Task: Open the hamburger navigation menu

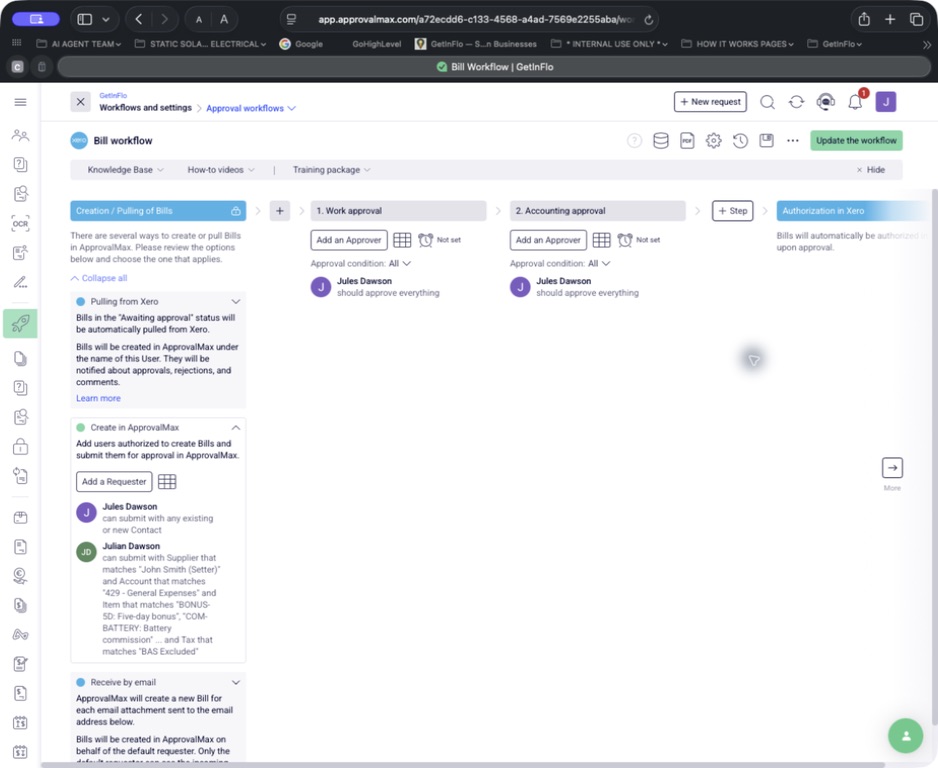Action: [20, 102]
